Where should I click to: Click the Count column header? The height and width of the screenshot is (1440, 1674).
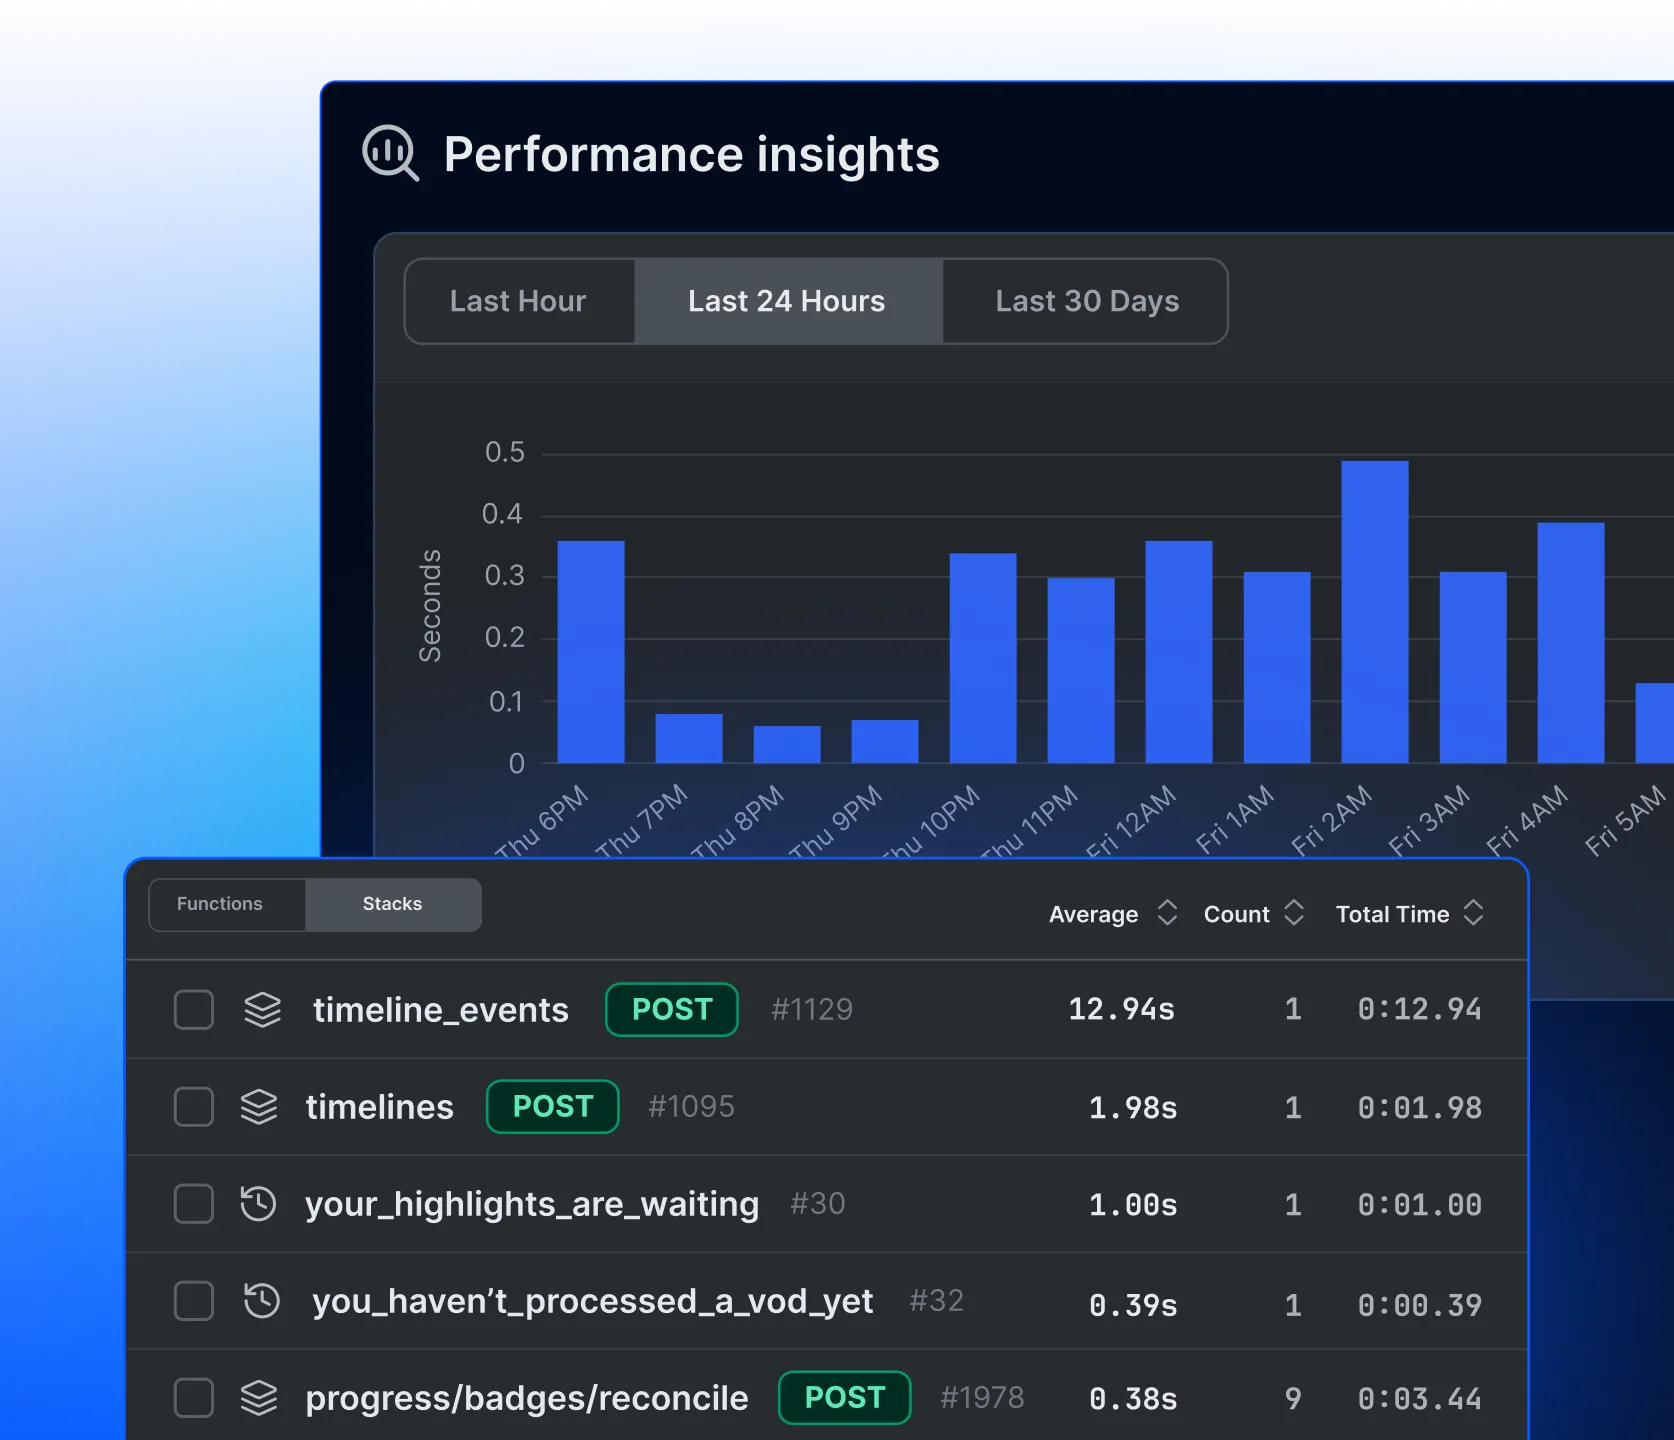pyautogui.click(x=1236, y=914)
